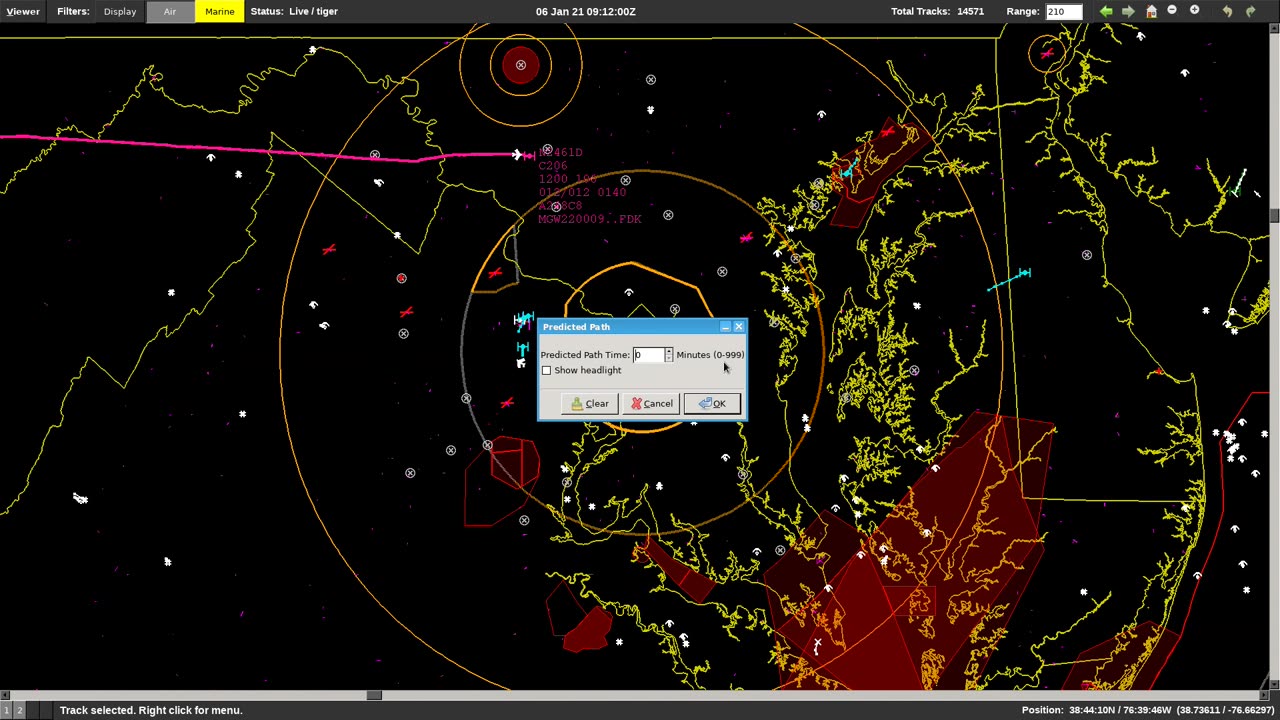Switch to workspace 2 in status bar
The width and height of the screenshot is (1280, 720).
pos(19,710)
